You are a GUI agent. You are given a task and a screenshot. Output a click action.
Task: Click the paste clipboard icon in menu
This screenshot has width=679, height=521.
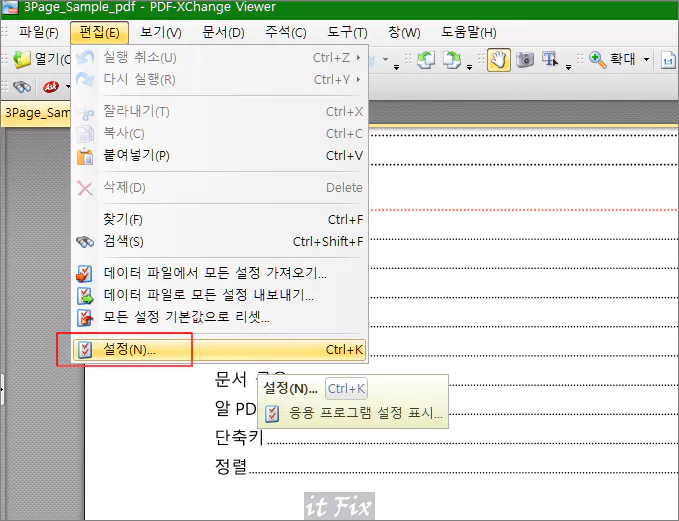85,156
